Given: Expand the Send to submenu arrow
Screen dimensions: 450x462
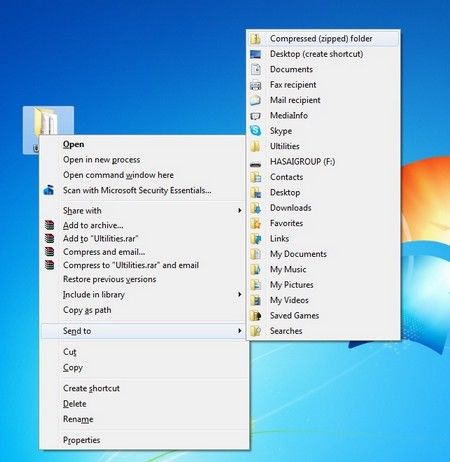Looking at the screenshot, I should coord(239,331).
